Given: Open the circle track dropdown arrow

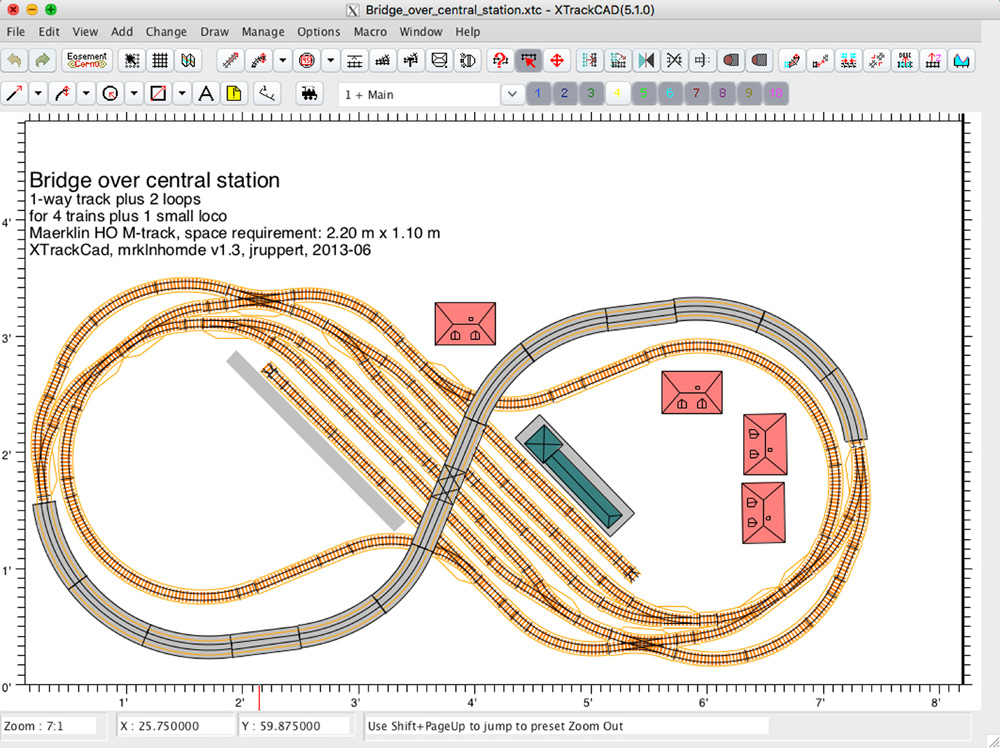Looking at the screenshot, I should click(132, 92).
